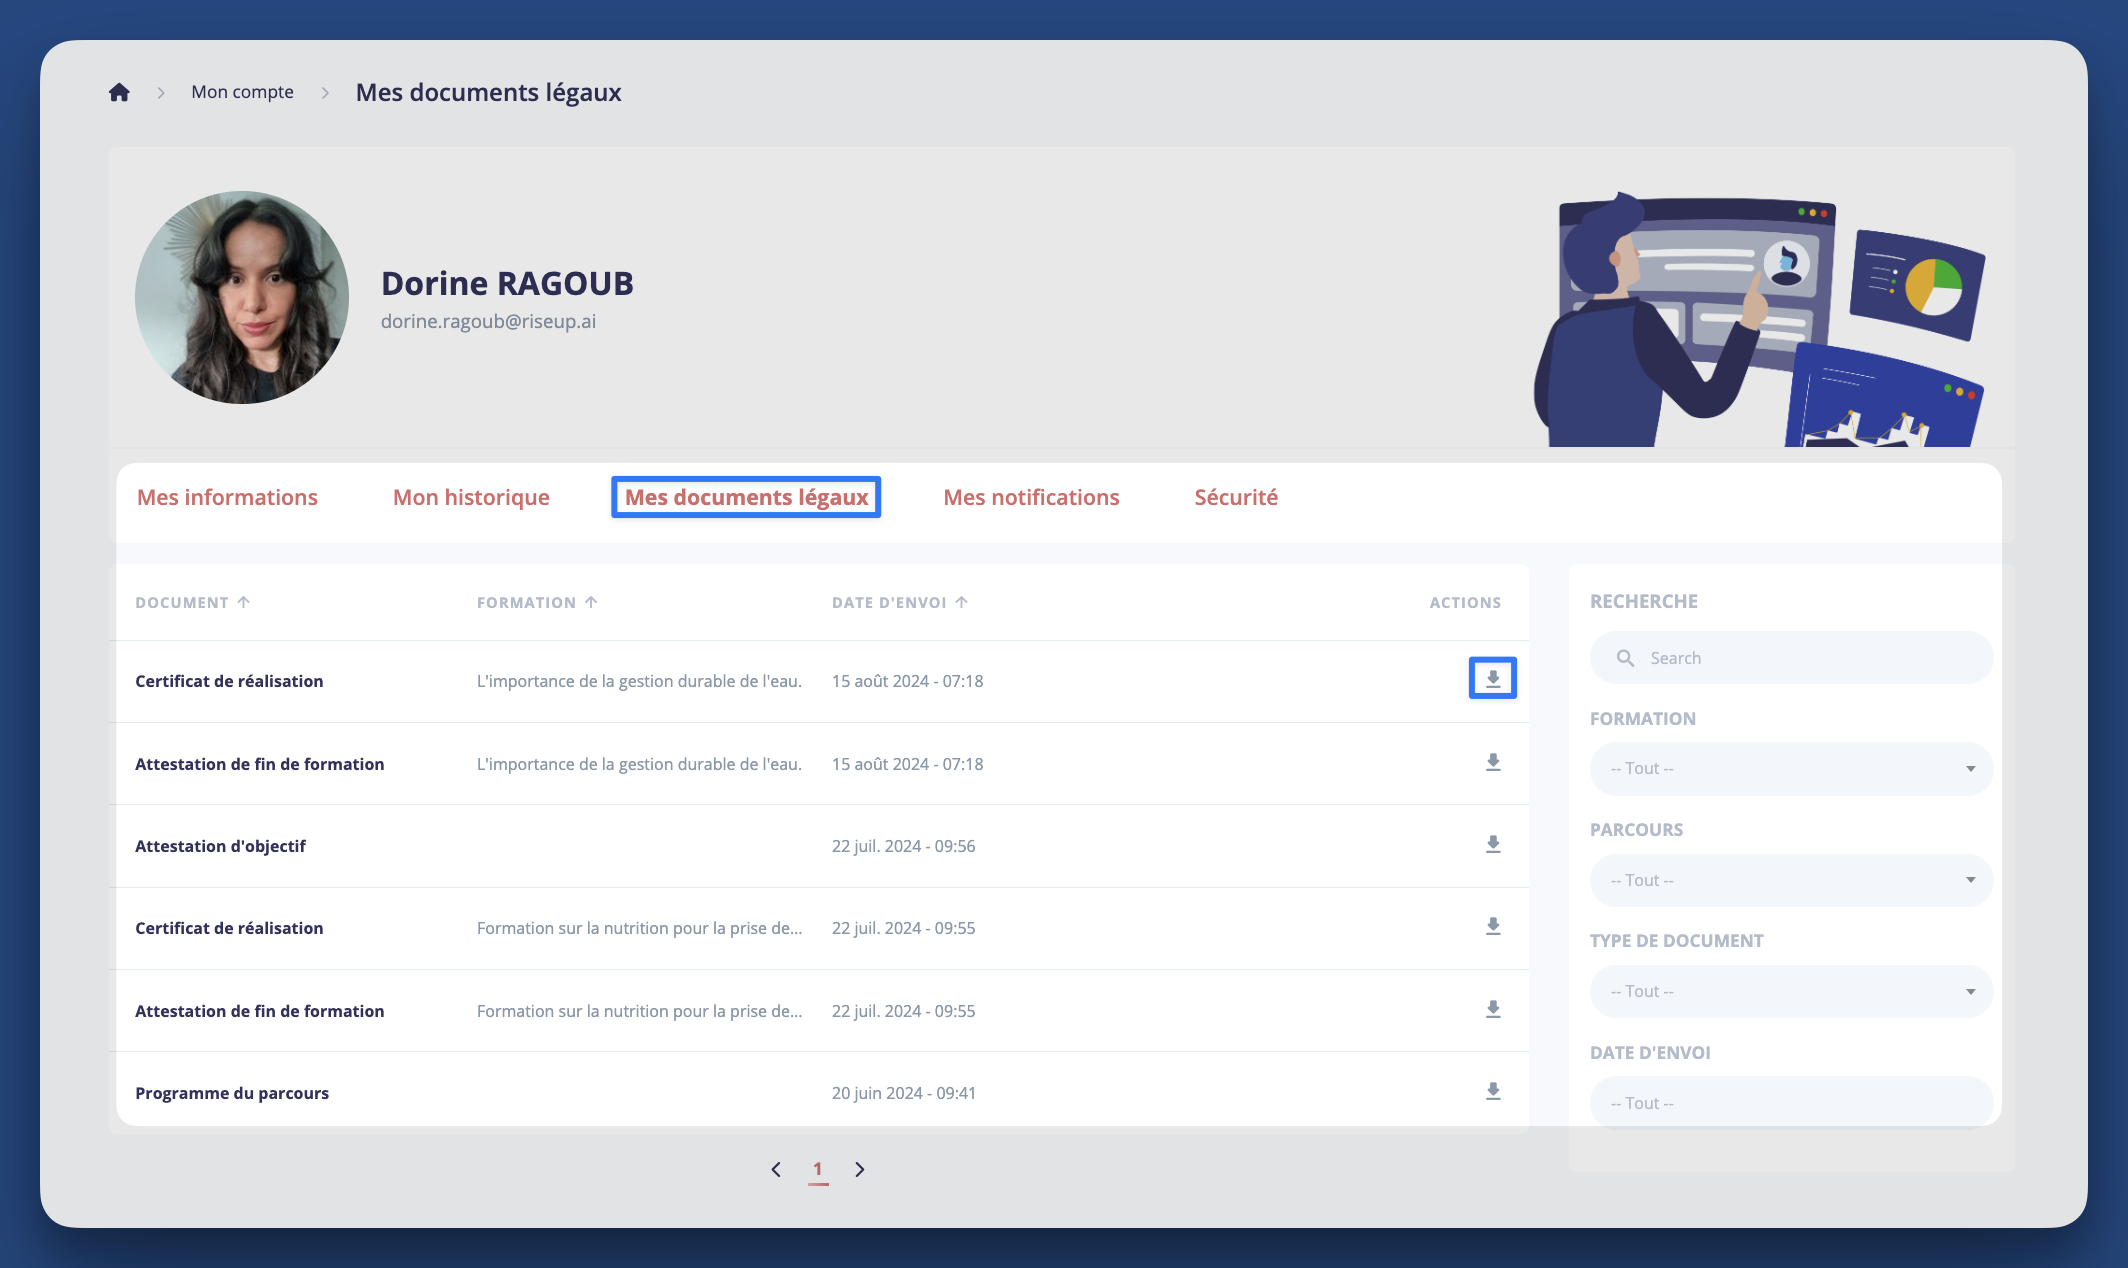Sort by the DOCUMENT column arrow

pyautogui.click(x=244, y=602)
